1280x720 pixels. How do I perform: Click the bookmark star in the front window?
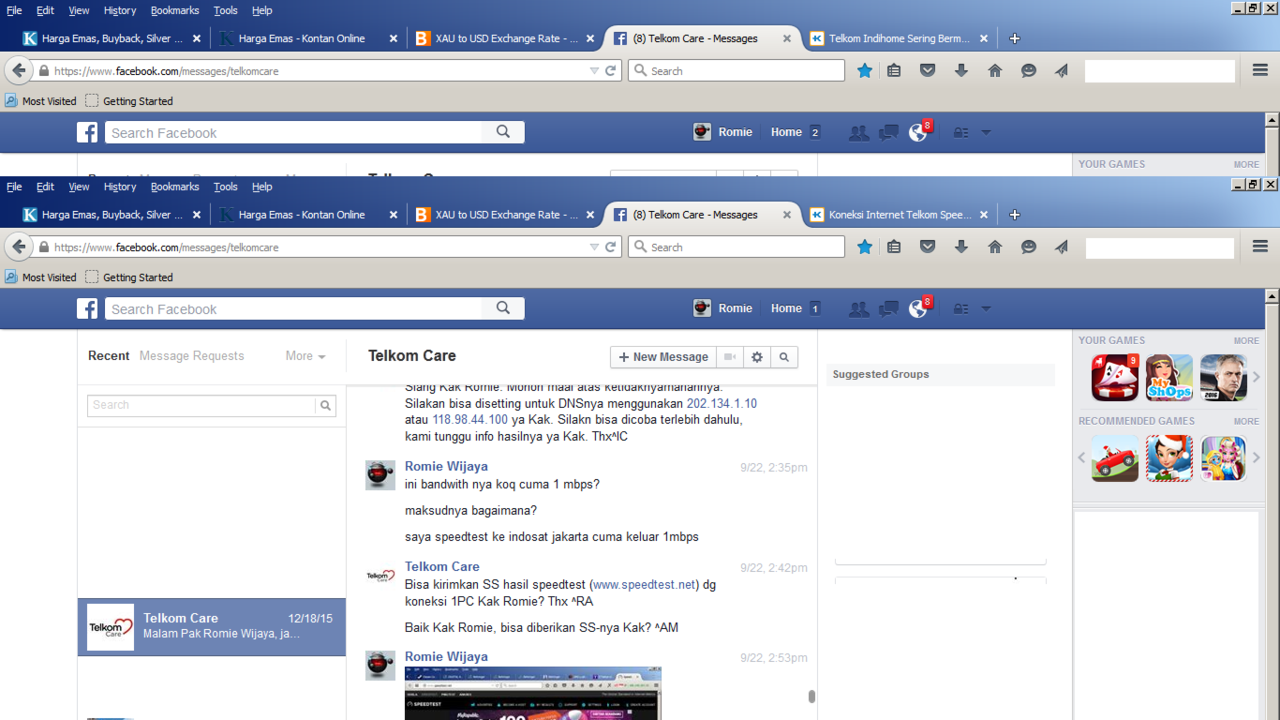pyautogui.click(x=865, y=247)
